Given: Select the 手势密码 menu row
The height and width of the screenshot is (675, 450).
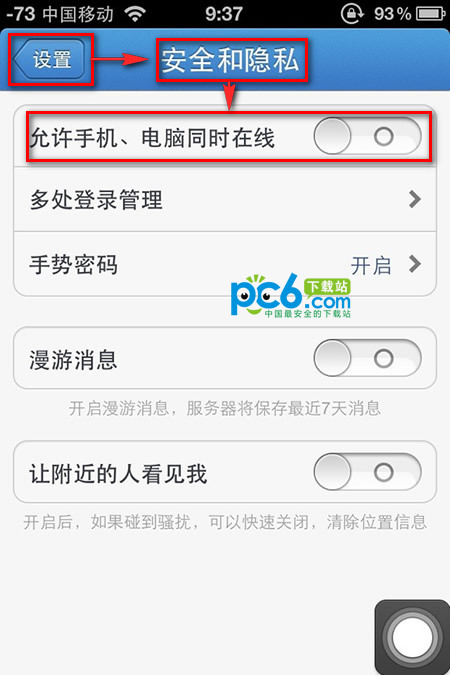Looking at the screenshot, I should 225,264.
